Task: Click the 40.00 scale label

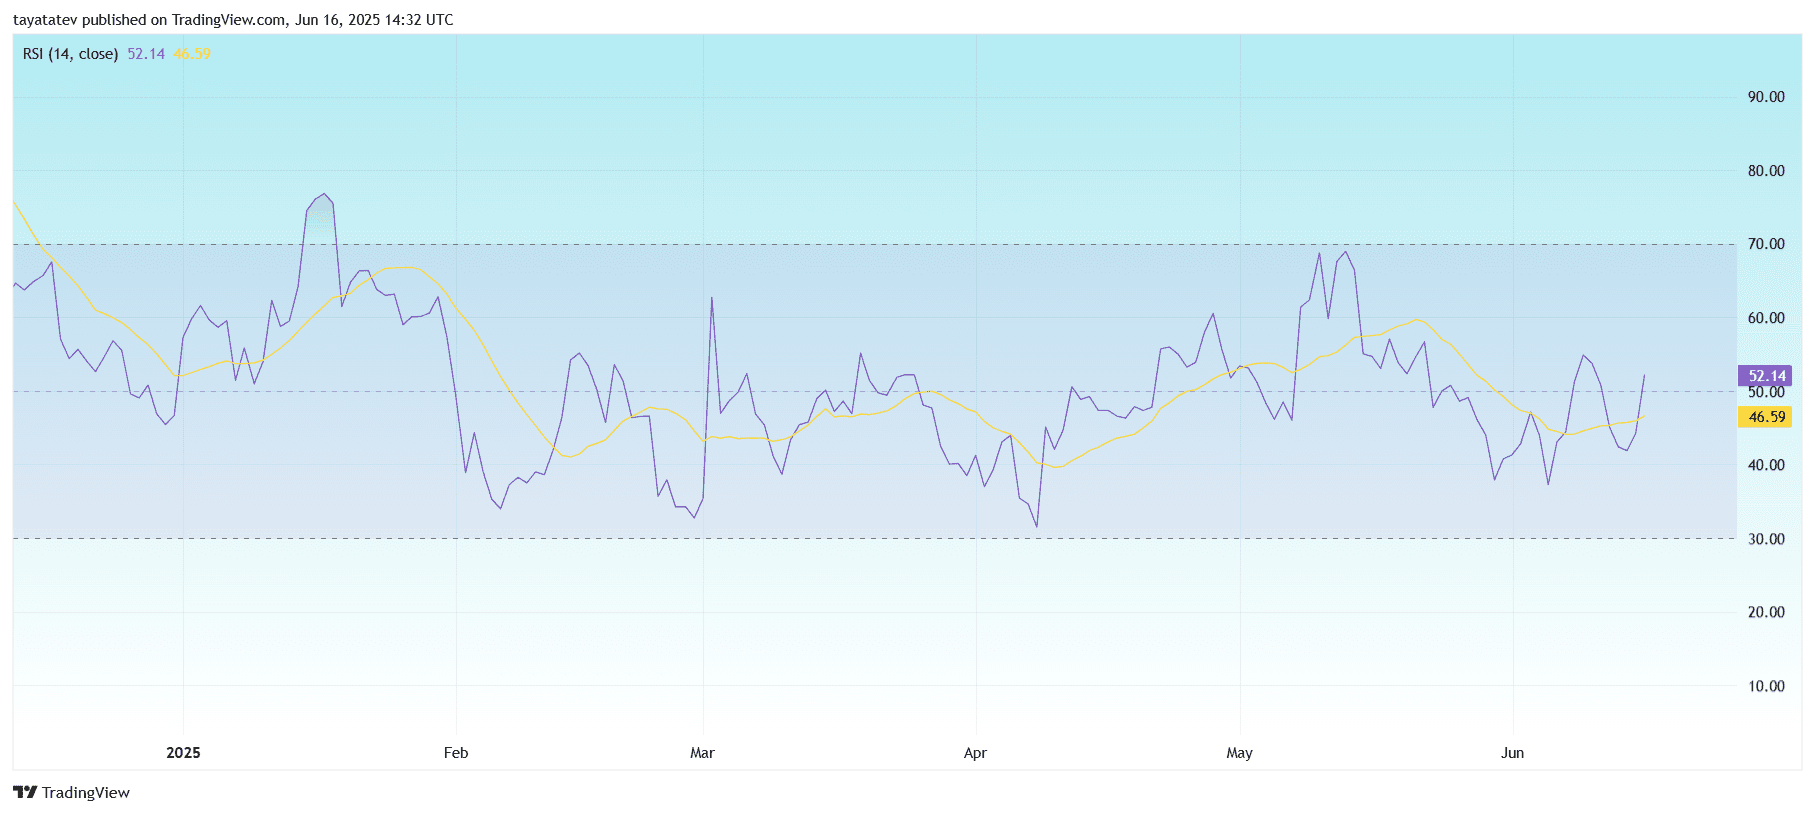Action: (x=1766, y=465)
